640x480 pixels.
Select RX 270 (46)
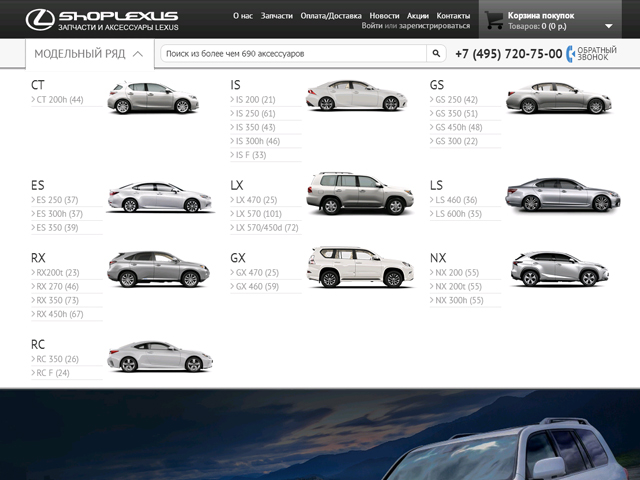point(57,287)
